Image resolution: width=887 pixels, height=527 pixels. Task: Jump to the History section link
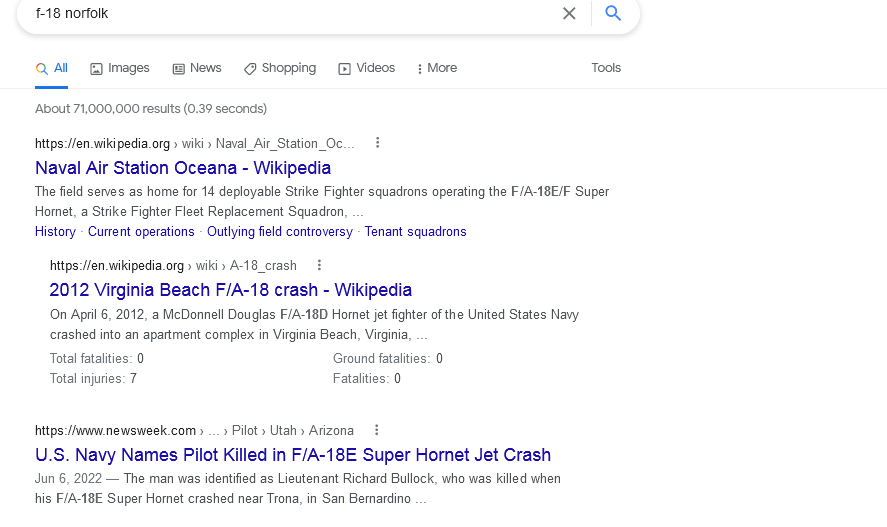55,232
